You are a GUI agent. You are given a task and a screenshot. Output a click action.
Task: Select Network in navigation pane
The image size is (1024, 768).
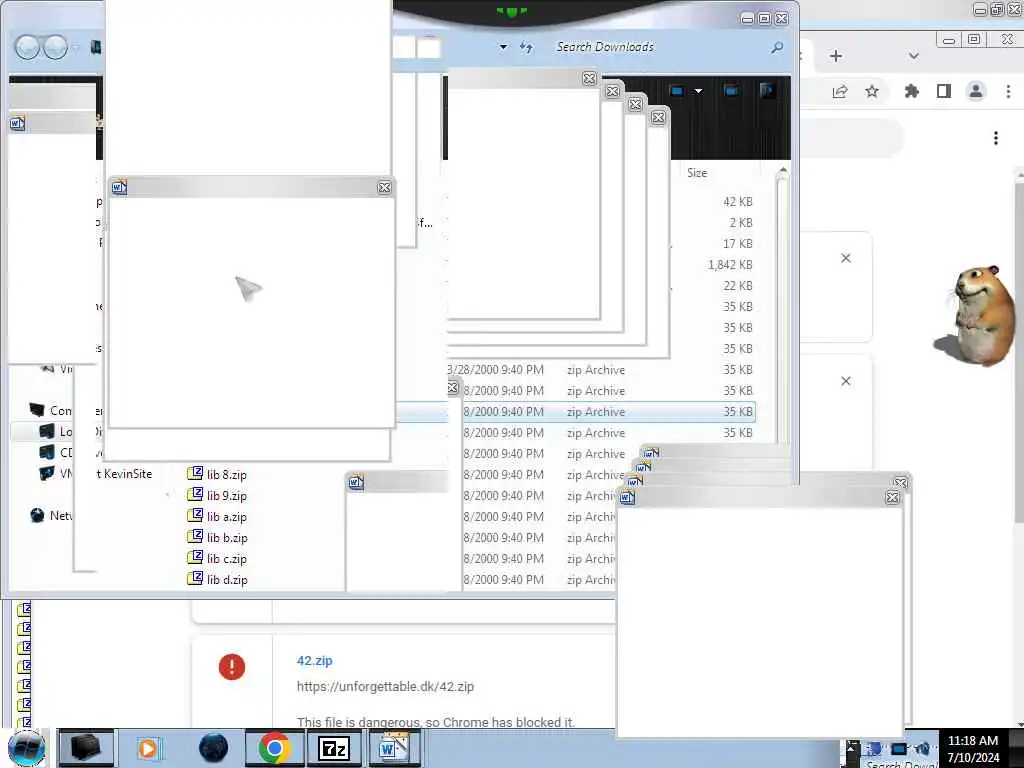[51, 515]
